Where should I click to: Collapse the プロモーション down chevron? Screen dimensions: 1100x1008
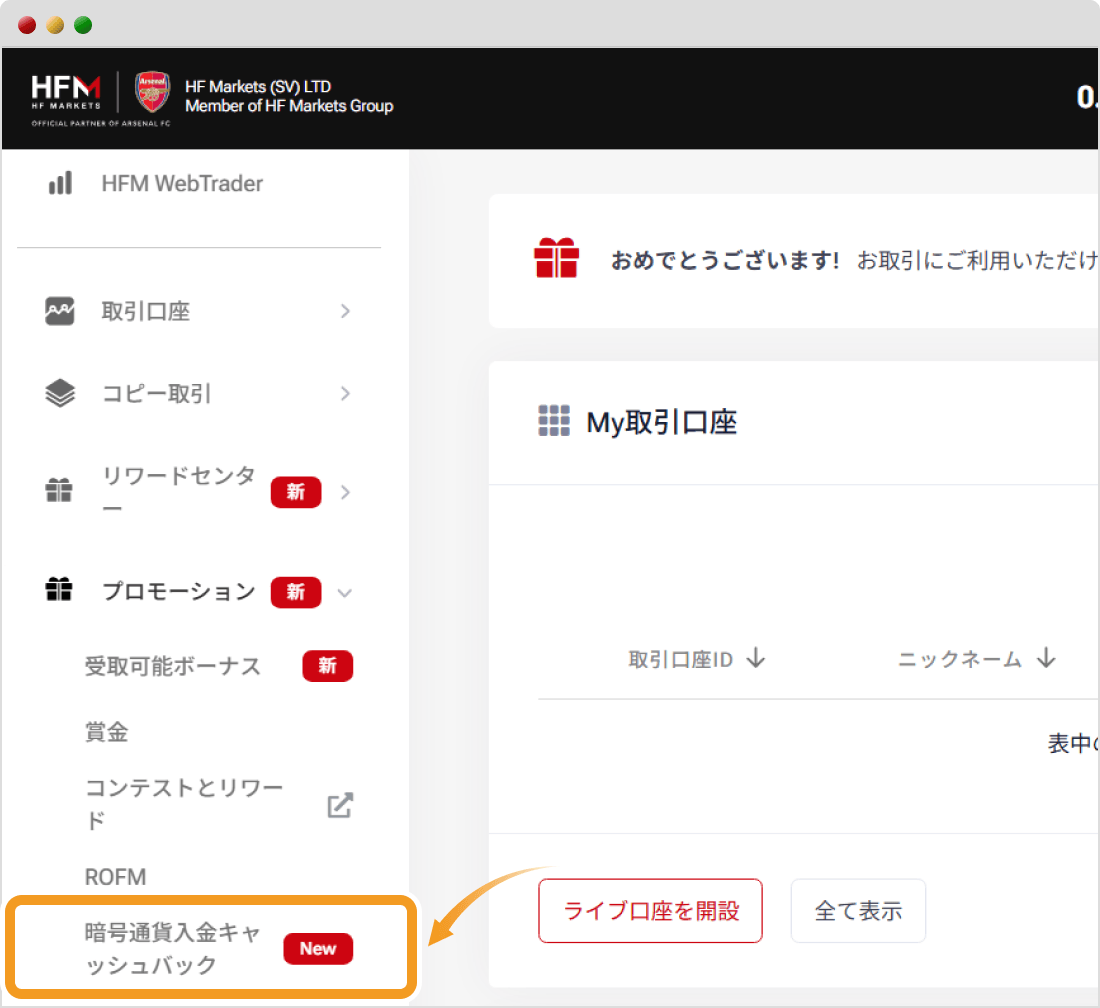point(344,593)
